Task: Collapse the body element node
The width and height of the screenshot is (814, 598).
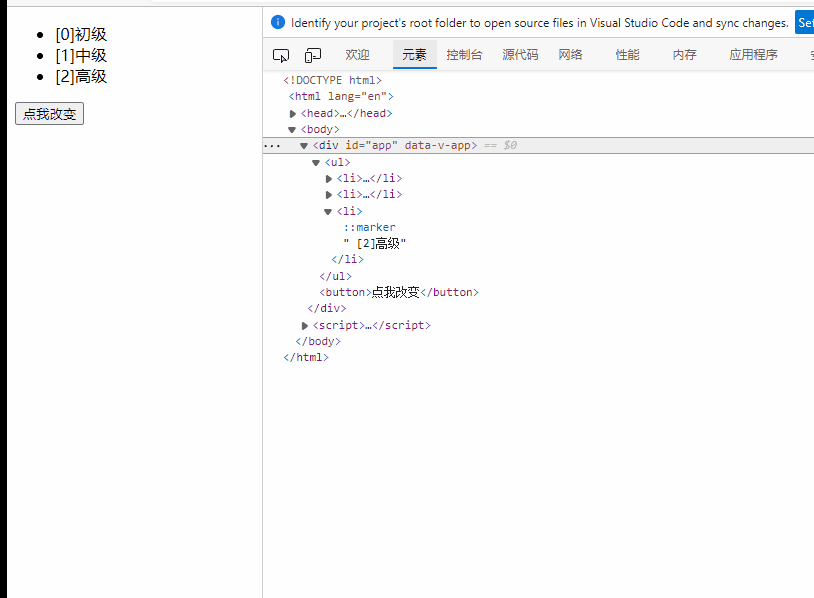Action: tap(292, 130)
